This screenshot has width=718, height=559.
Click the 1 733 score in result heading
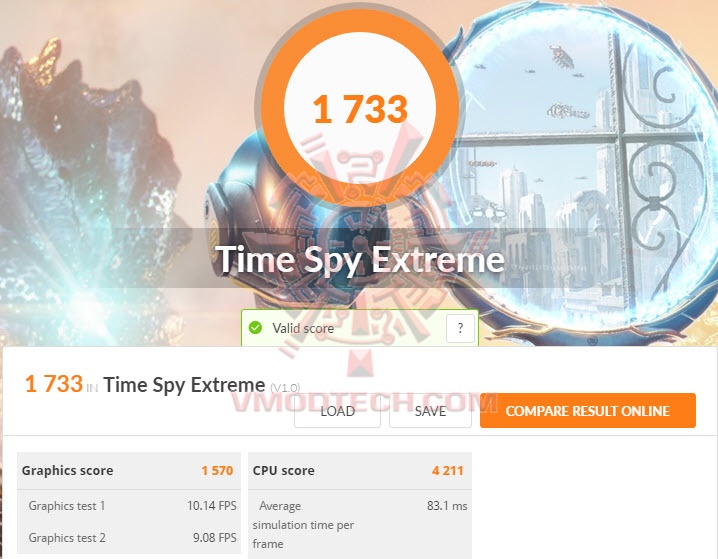pyautogui.click(x=54, y=384)
